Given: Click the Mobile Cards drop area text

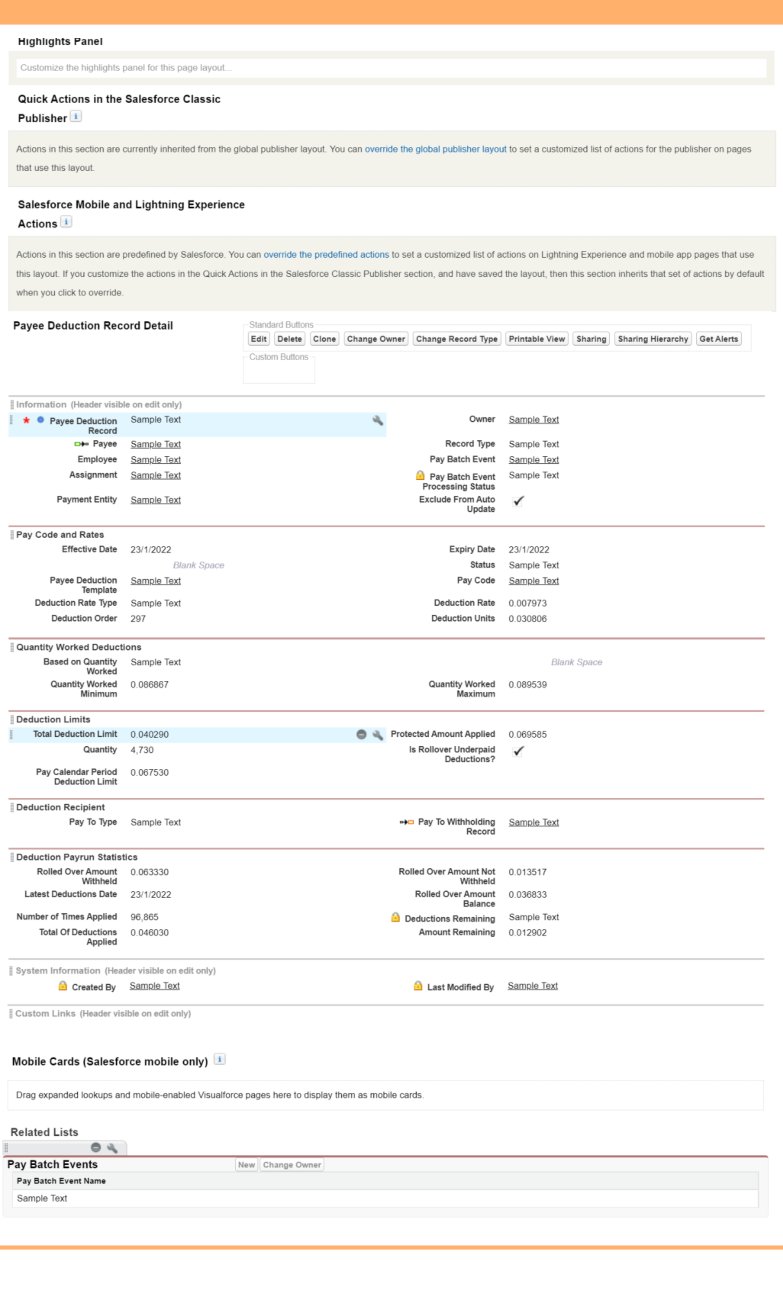Looking at the screenshot, I should pyautogui.click(x=220, y=1095).
